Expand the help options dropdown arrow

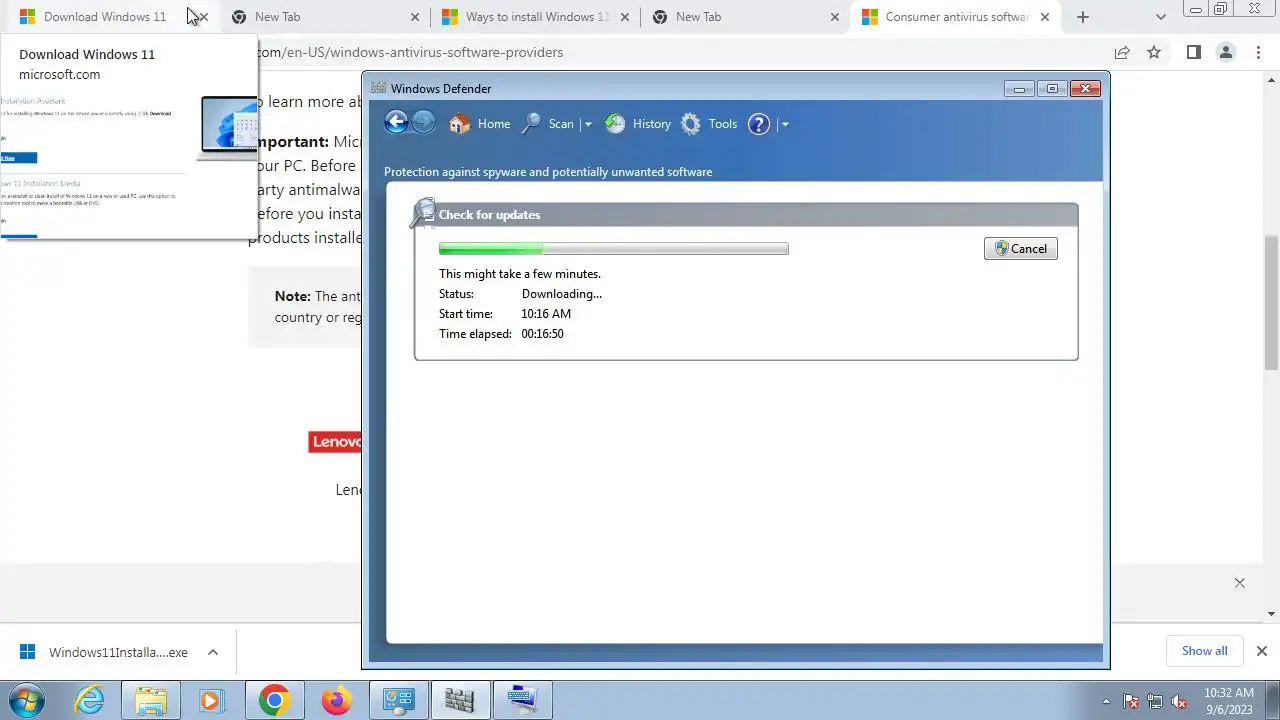click(x=785, y=125)
